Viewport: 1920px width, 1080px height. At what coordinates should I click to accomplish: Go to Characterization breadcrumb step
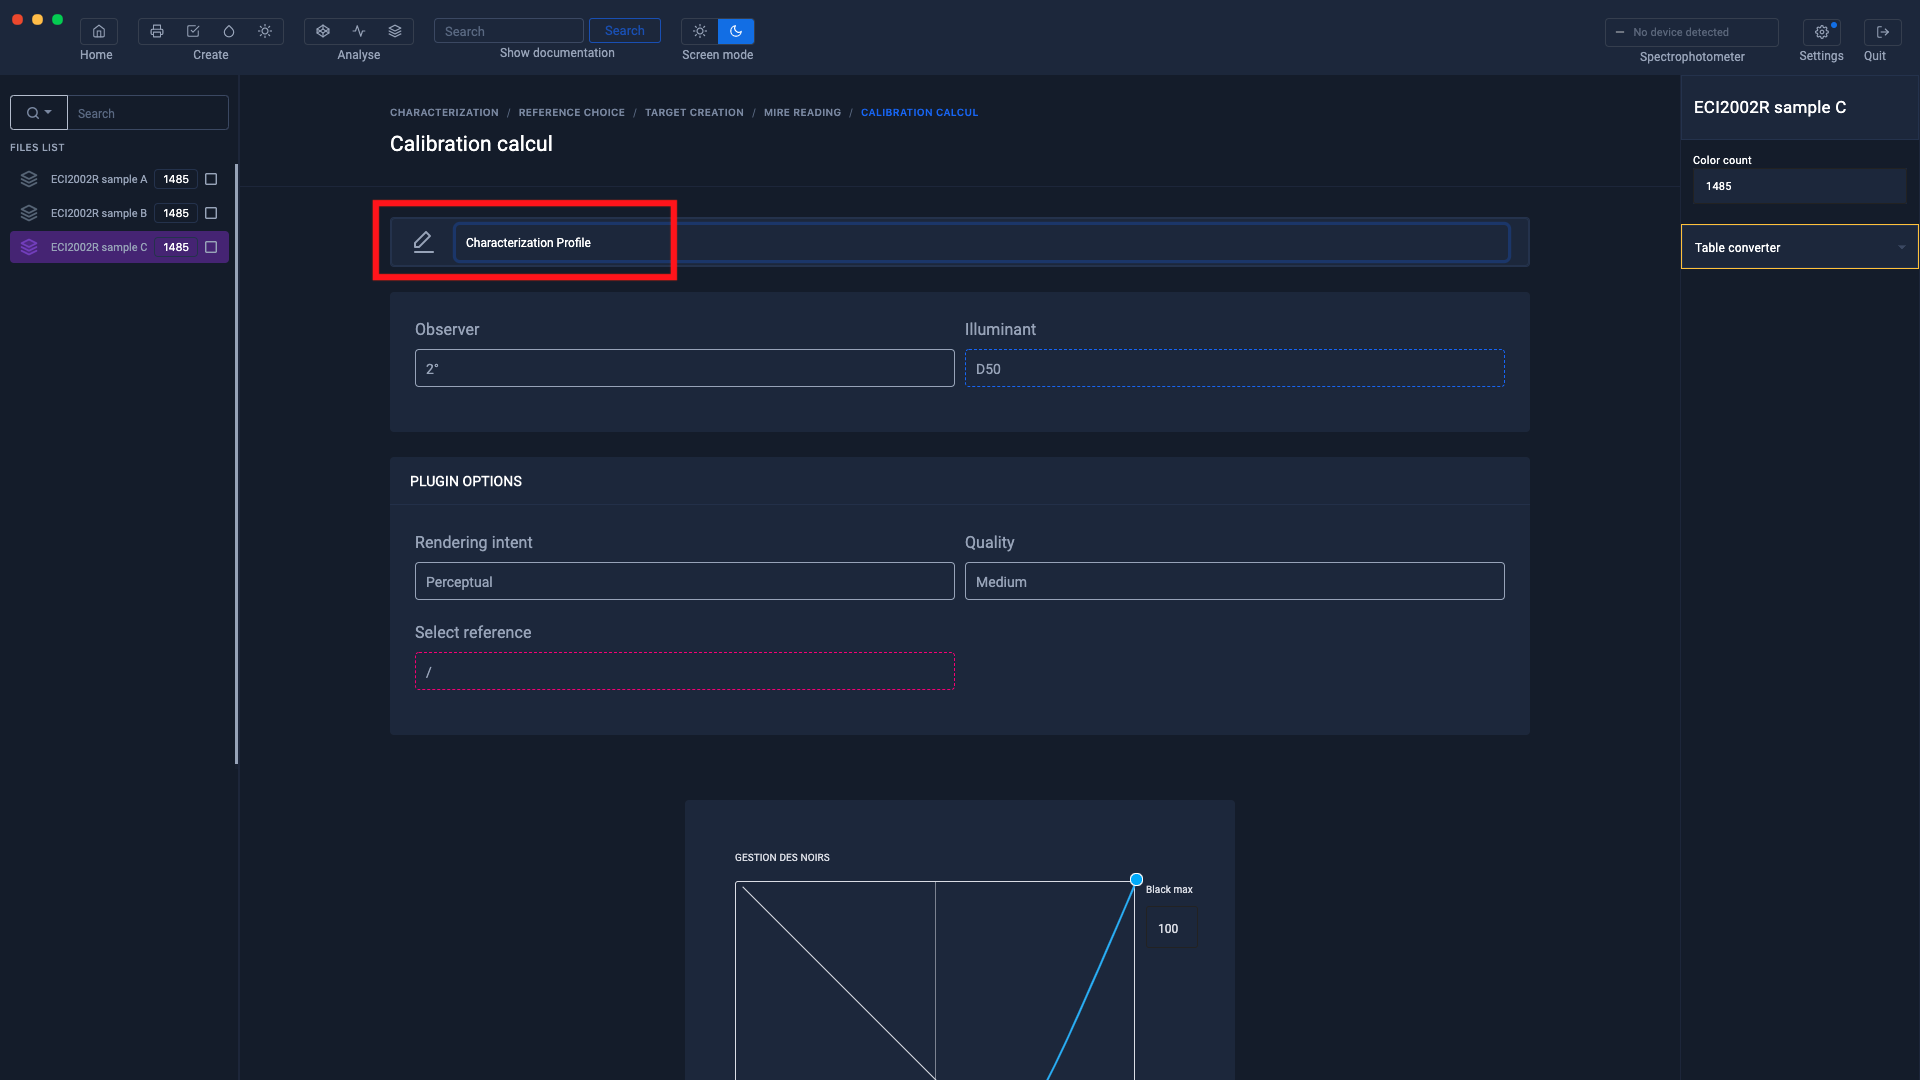click(x=444, y=112)
